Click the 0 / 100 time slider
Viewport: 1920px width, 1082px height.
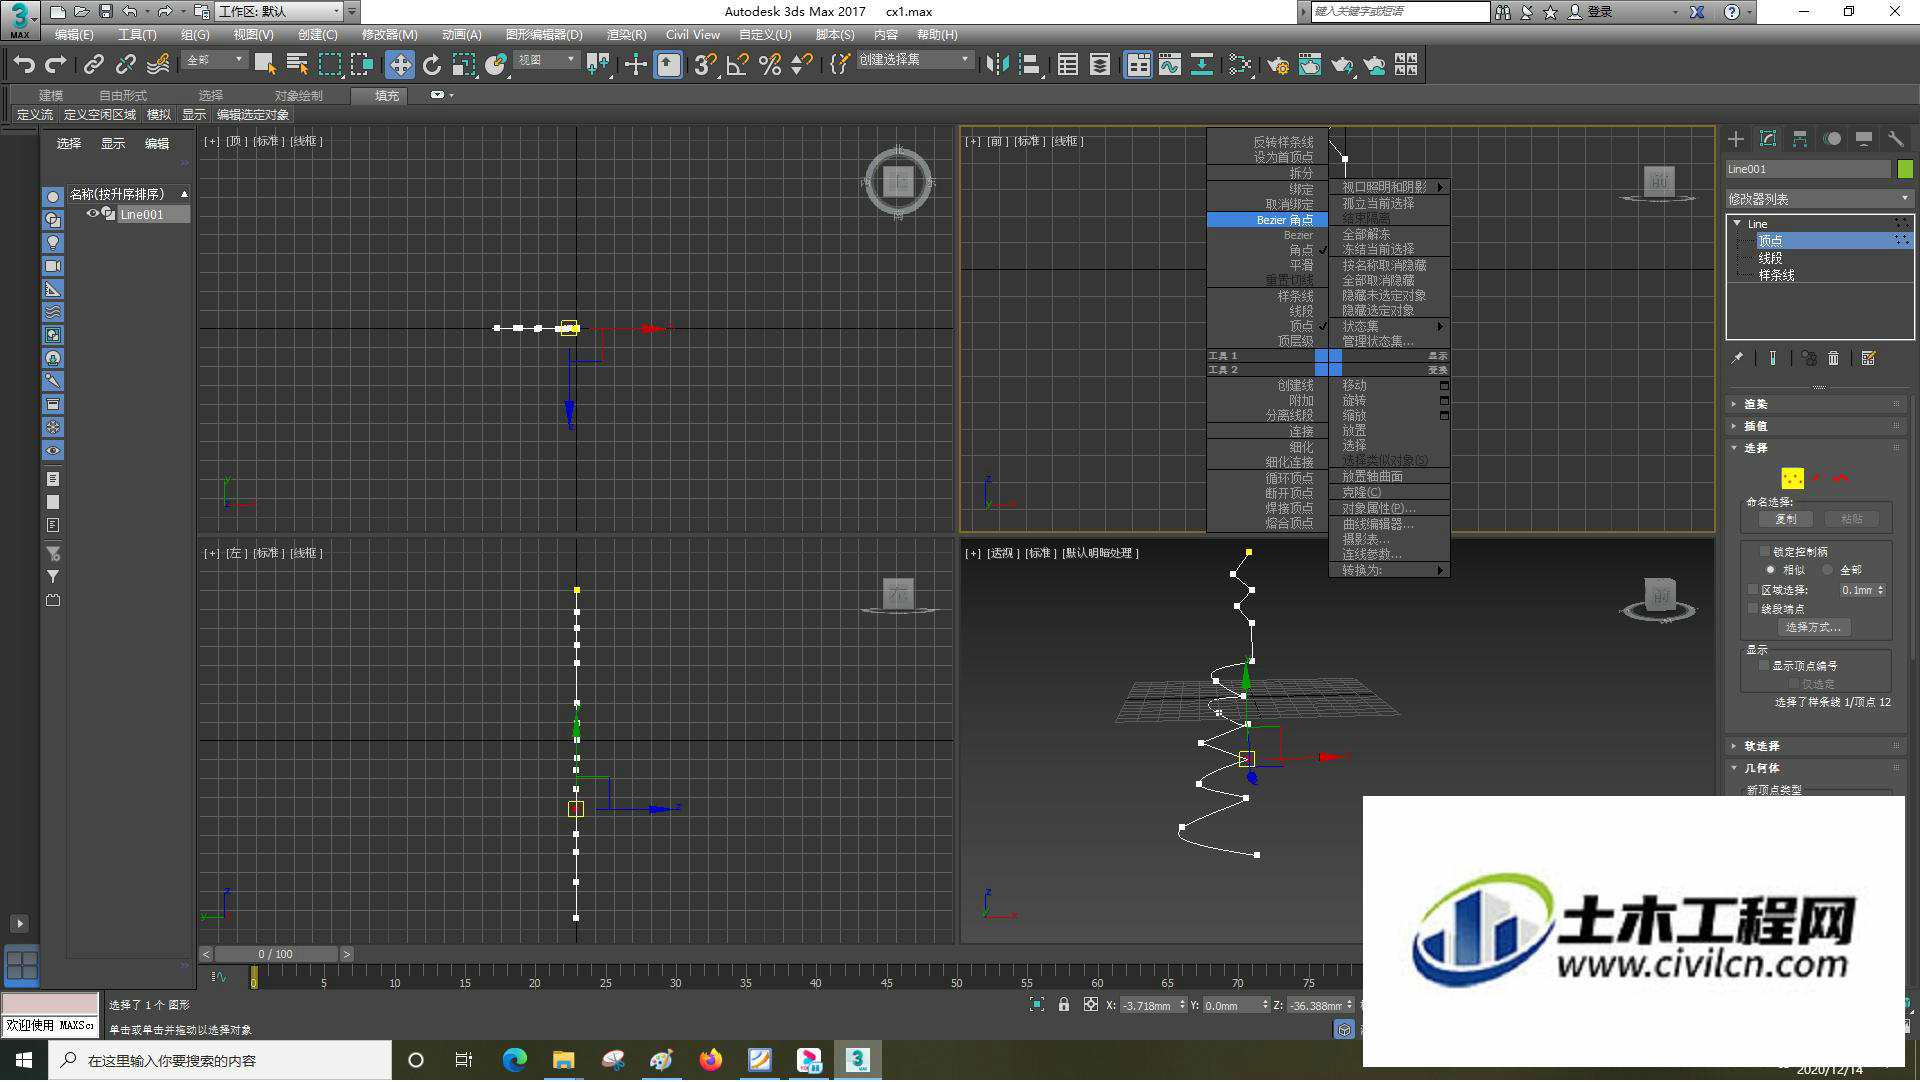[x=275, y=954]
